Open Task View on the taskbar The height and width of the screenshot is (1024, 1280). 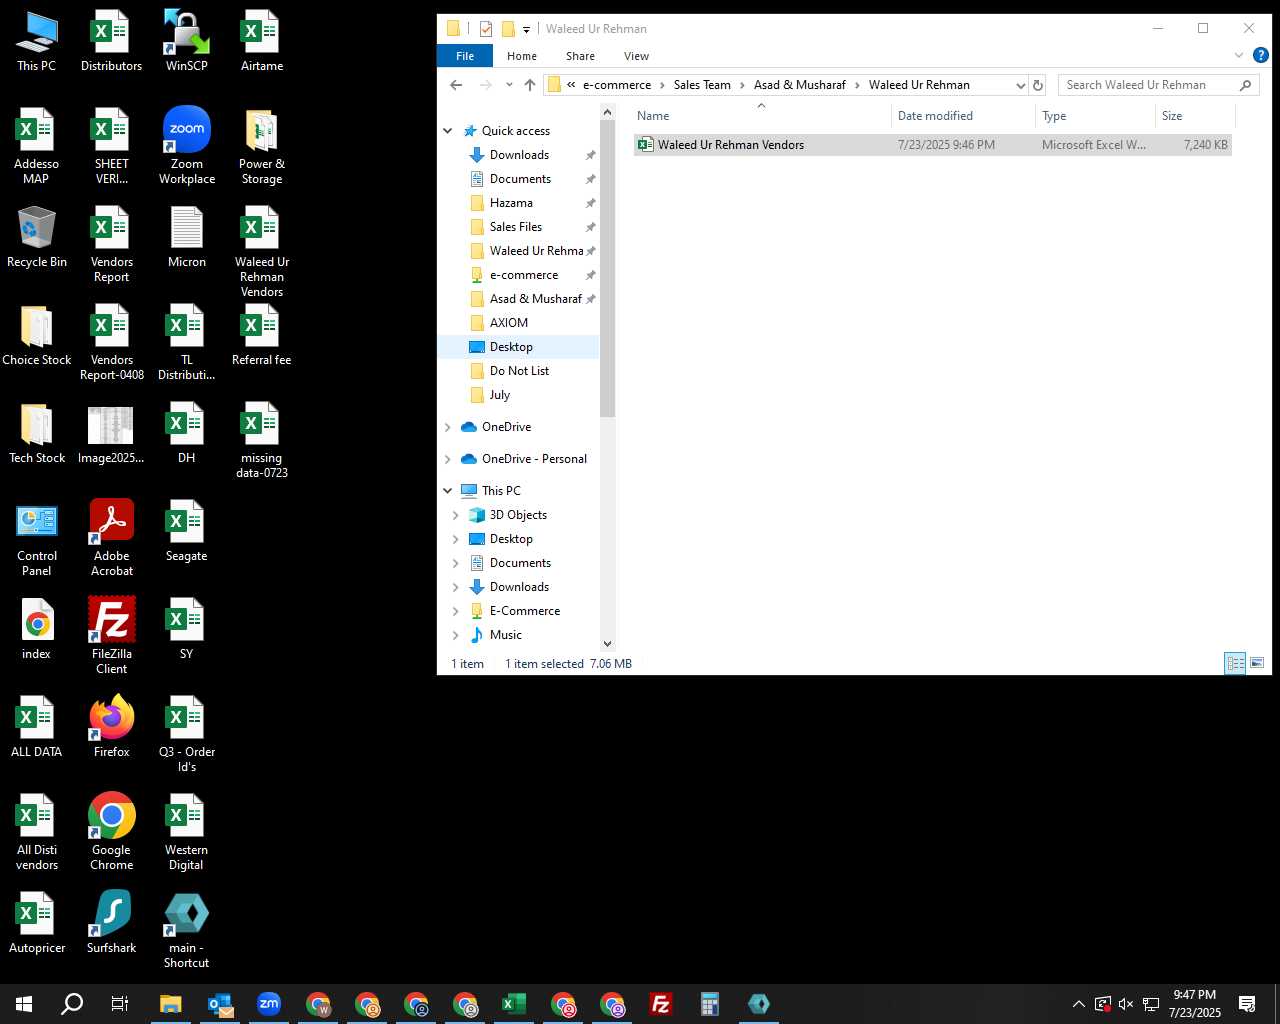click(x=120, y=1004)
